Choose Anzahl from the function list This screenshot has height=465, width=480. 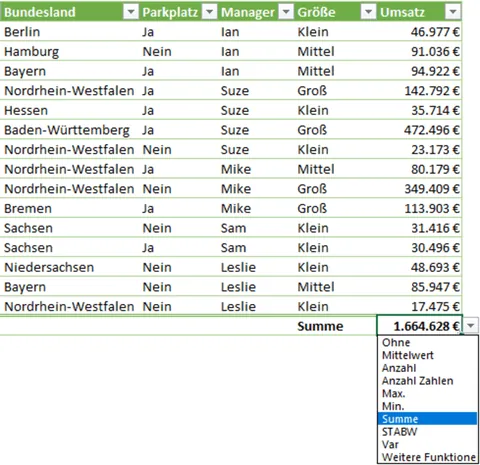428,368
